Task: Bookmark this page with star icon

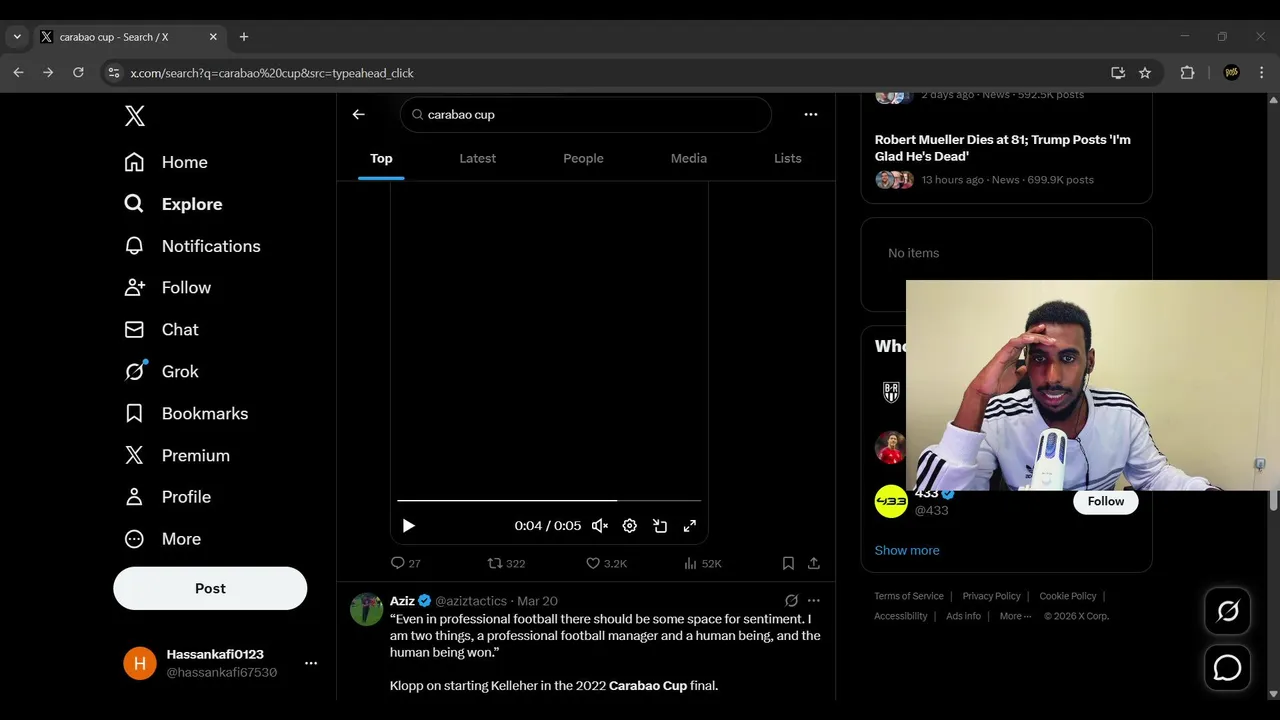Action: [1145, 73]
